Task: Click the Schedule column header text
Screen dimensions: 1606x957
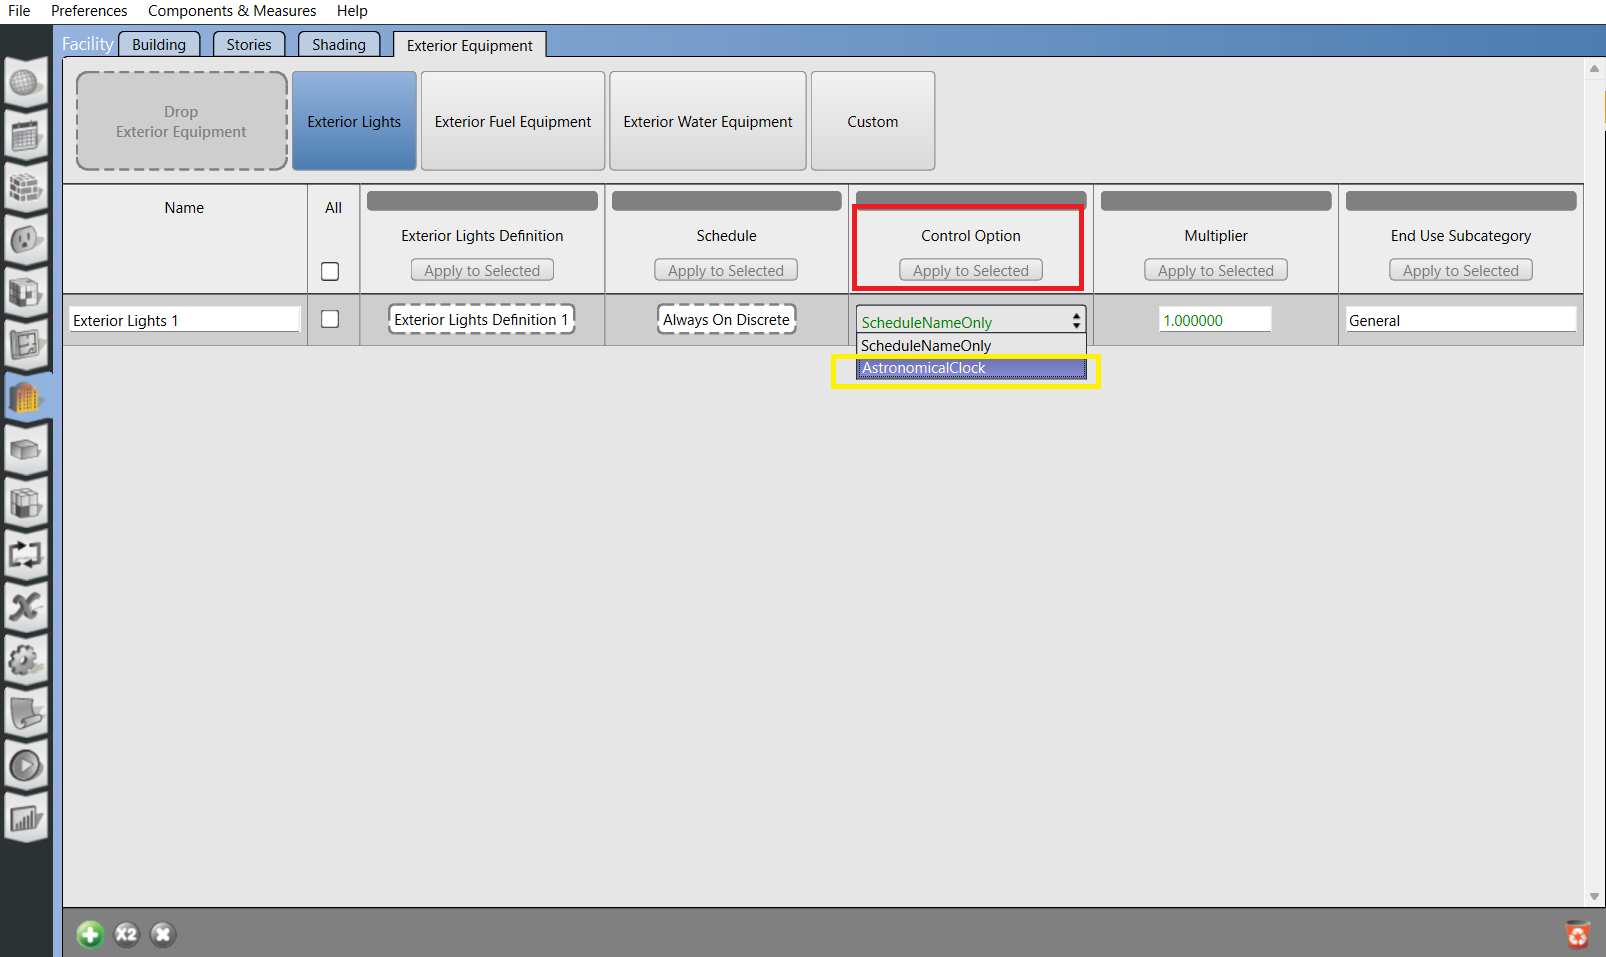Action: (726, 236)
